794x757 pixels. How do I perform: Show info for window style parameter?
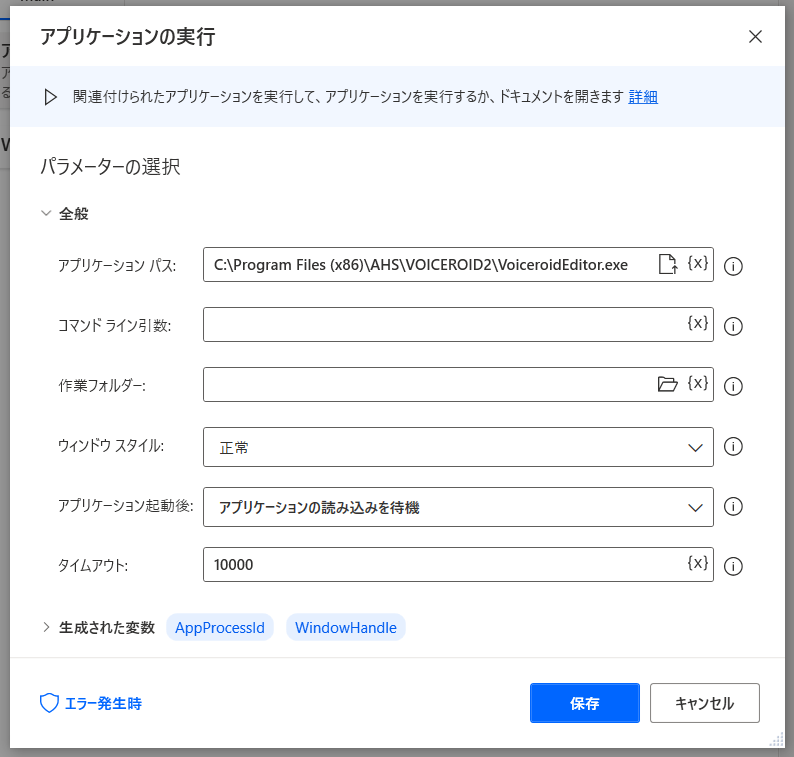733,447
